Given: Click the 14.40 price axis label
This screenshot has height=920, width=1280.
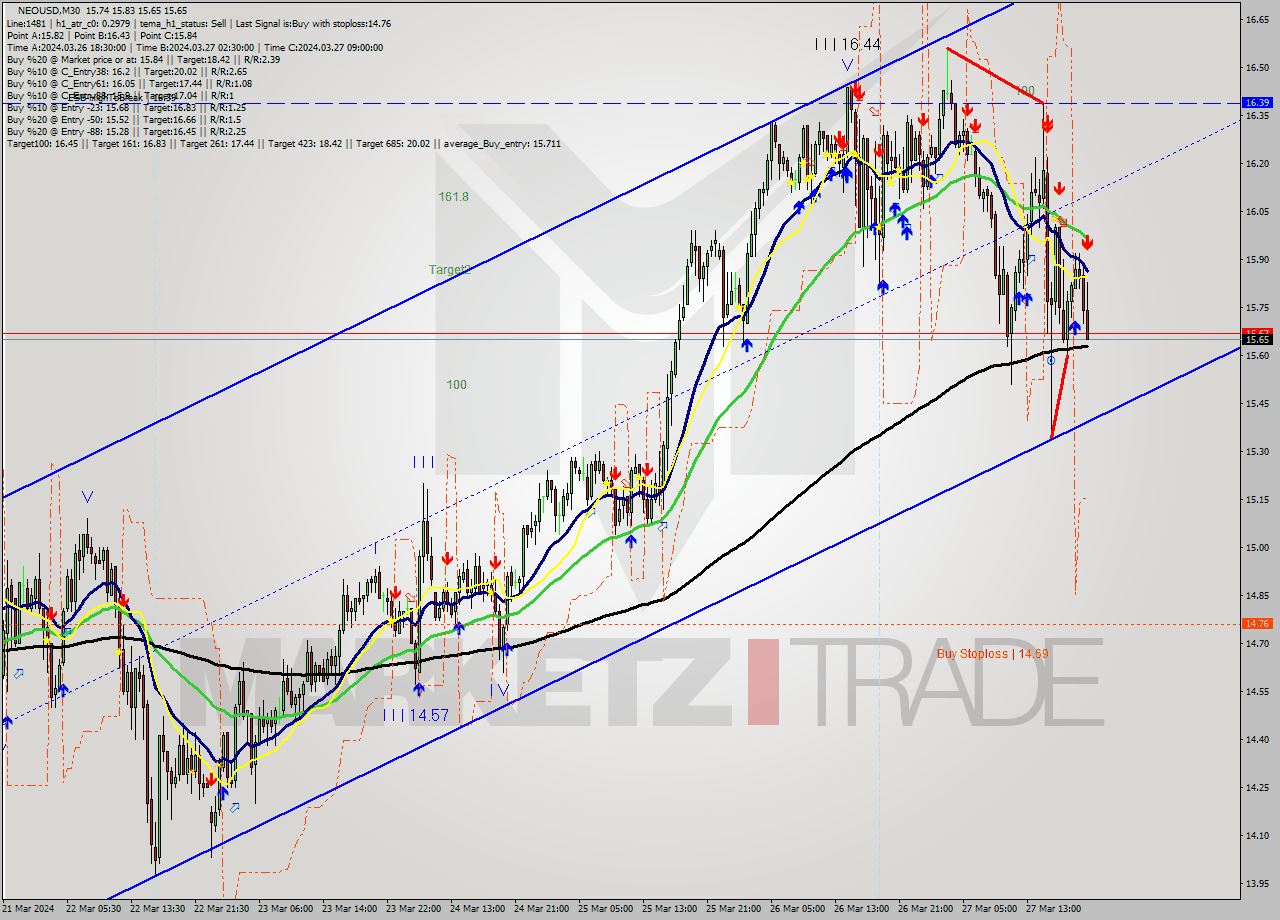Looking at the screenshot, I should [x=1256, y=739].
